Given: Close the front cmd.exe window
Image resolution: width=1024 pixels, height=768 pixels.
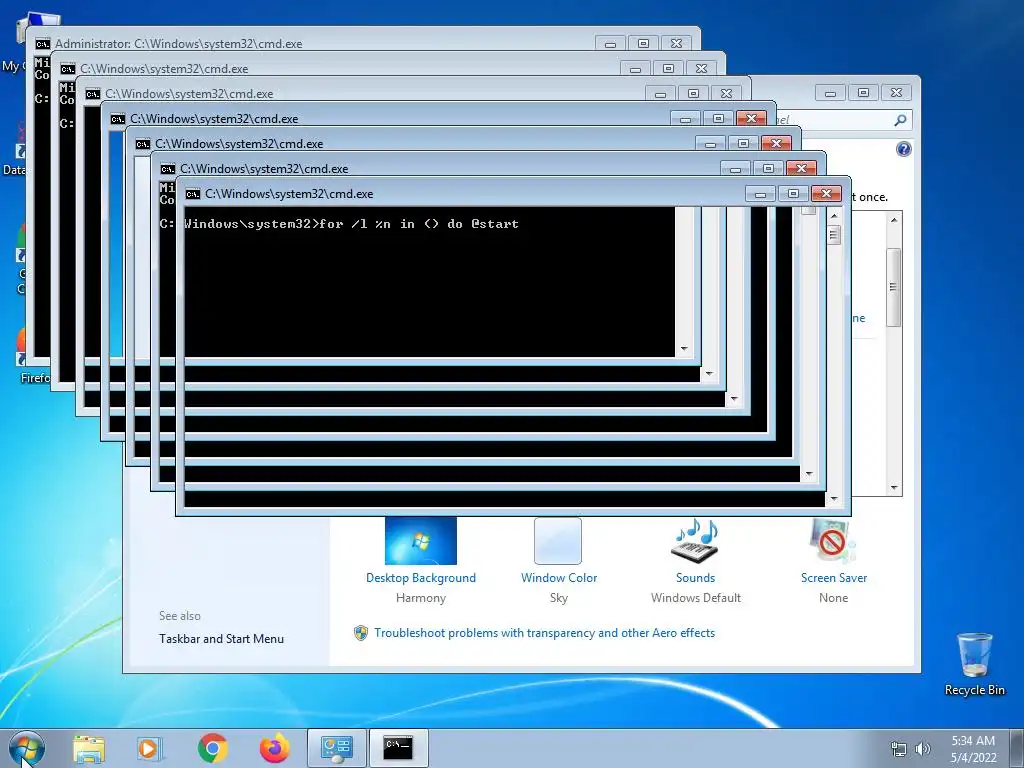Looking at the screenshot, I should click(x=826, y=193).
